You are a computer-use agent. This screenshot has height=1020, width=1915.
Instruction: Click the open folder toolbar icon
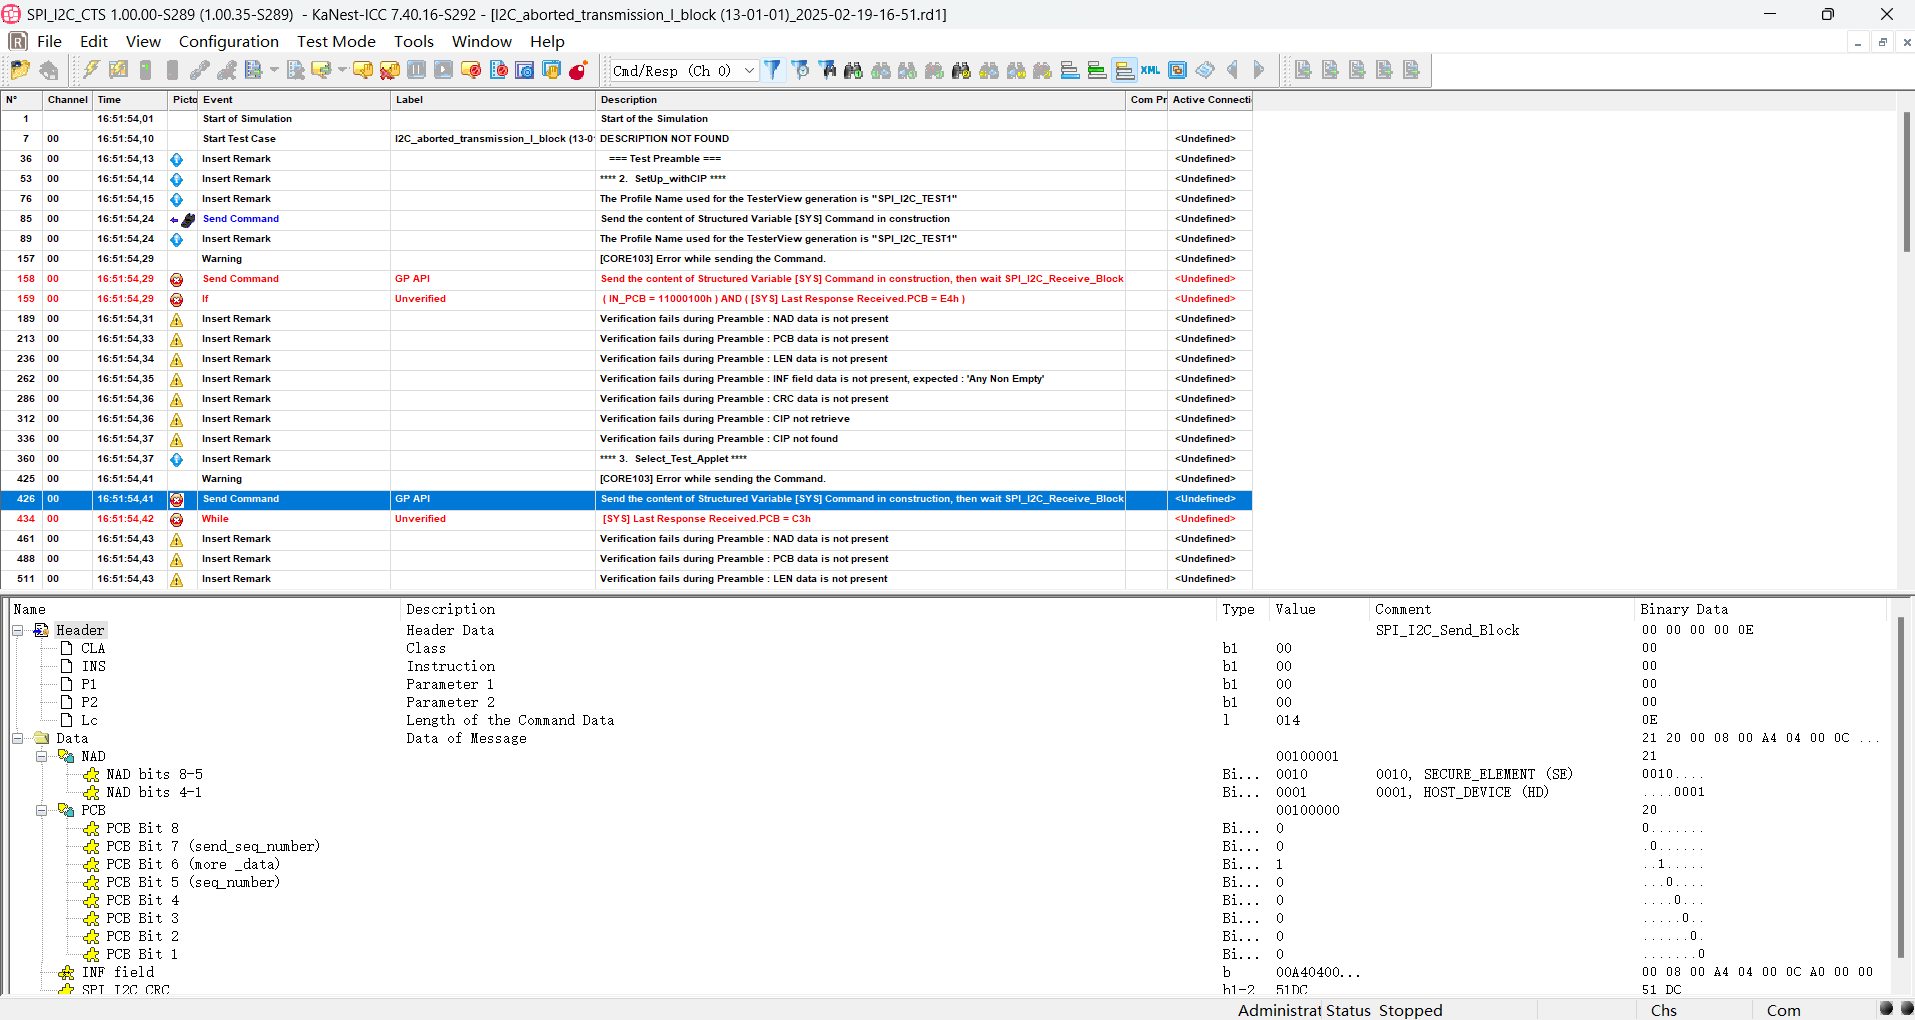point(20,70)
